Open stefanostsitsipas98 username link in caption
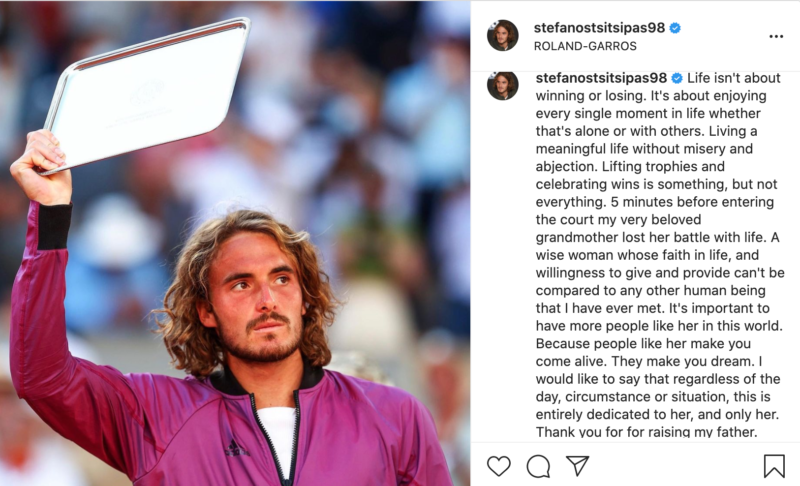 (x=602, y=78)
